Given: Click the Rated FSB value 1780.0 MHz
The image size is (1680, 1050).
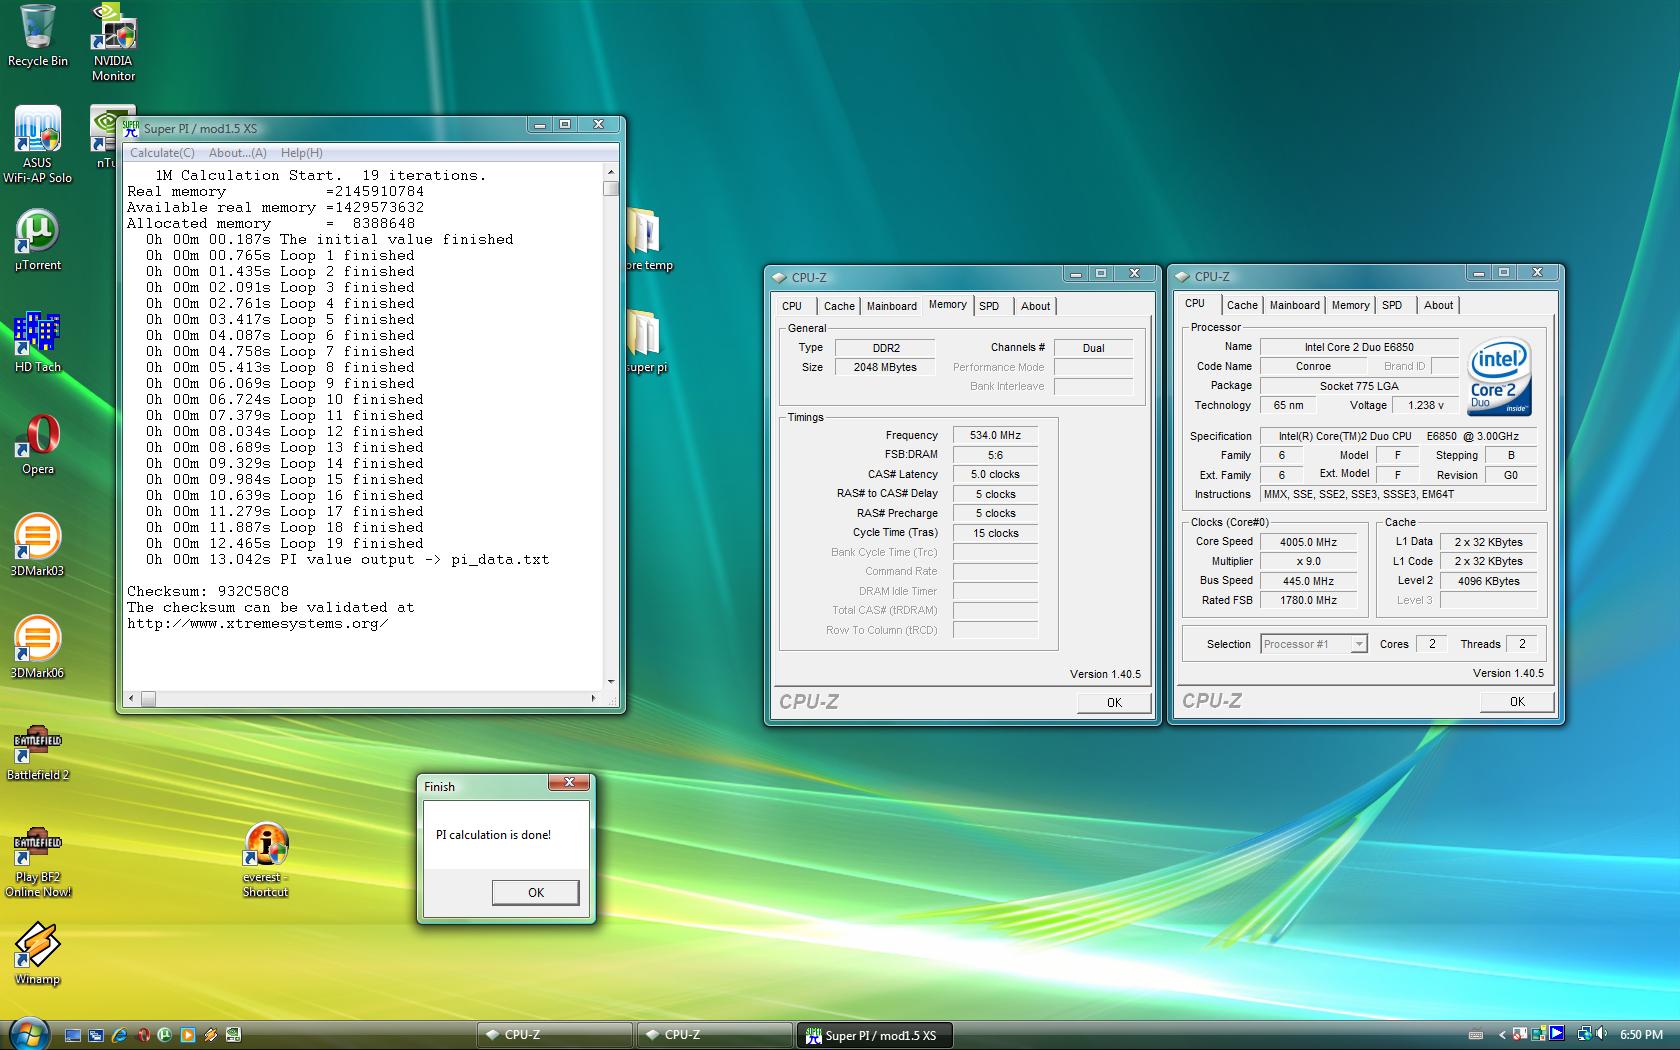Looking at the screenshot, I should tap(1308, 600).
